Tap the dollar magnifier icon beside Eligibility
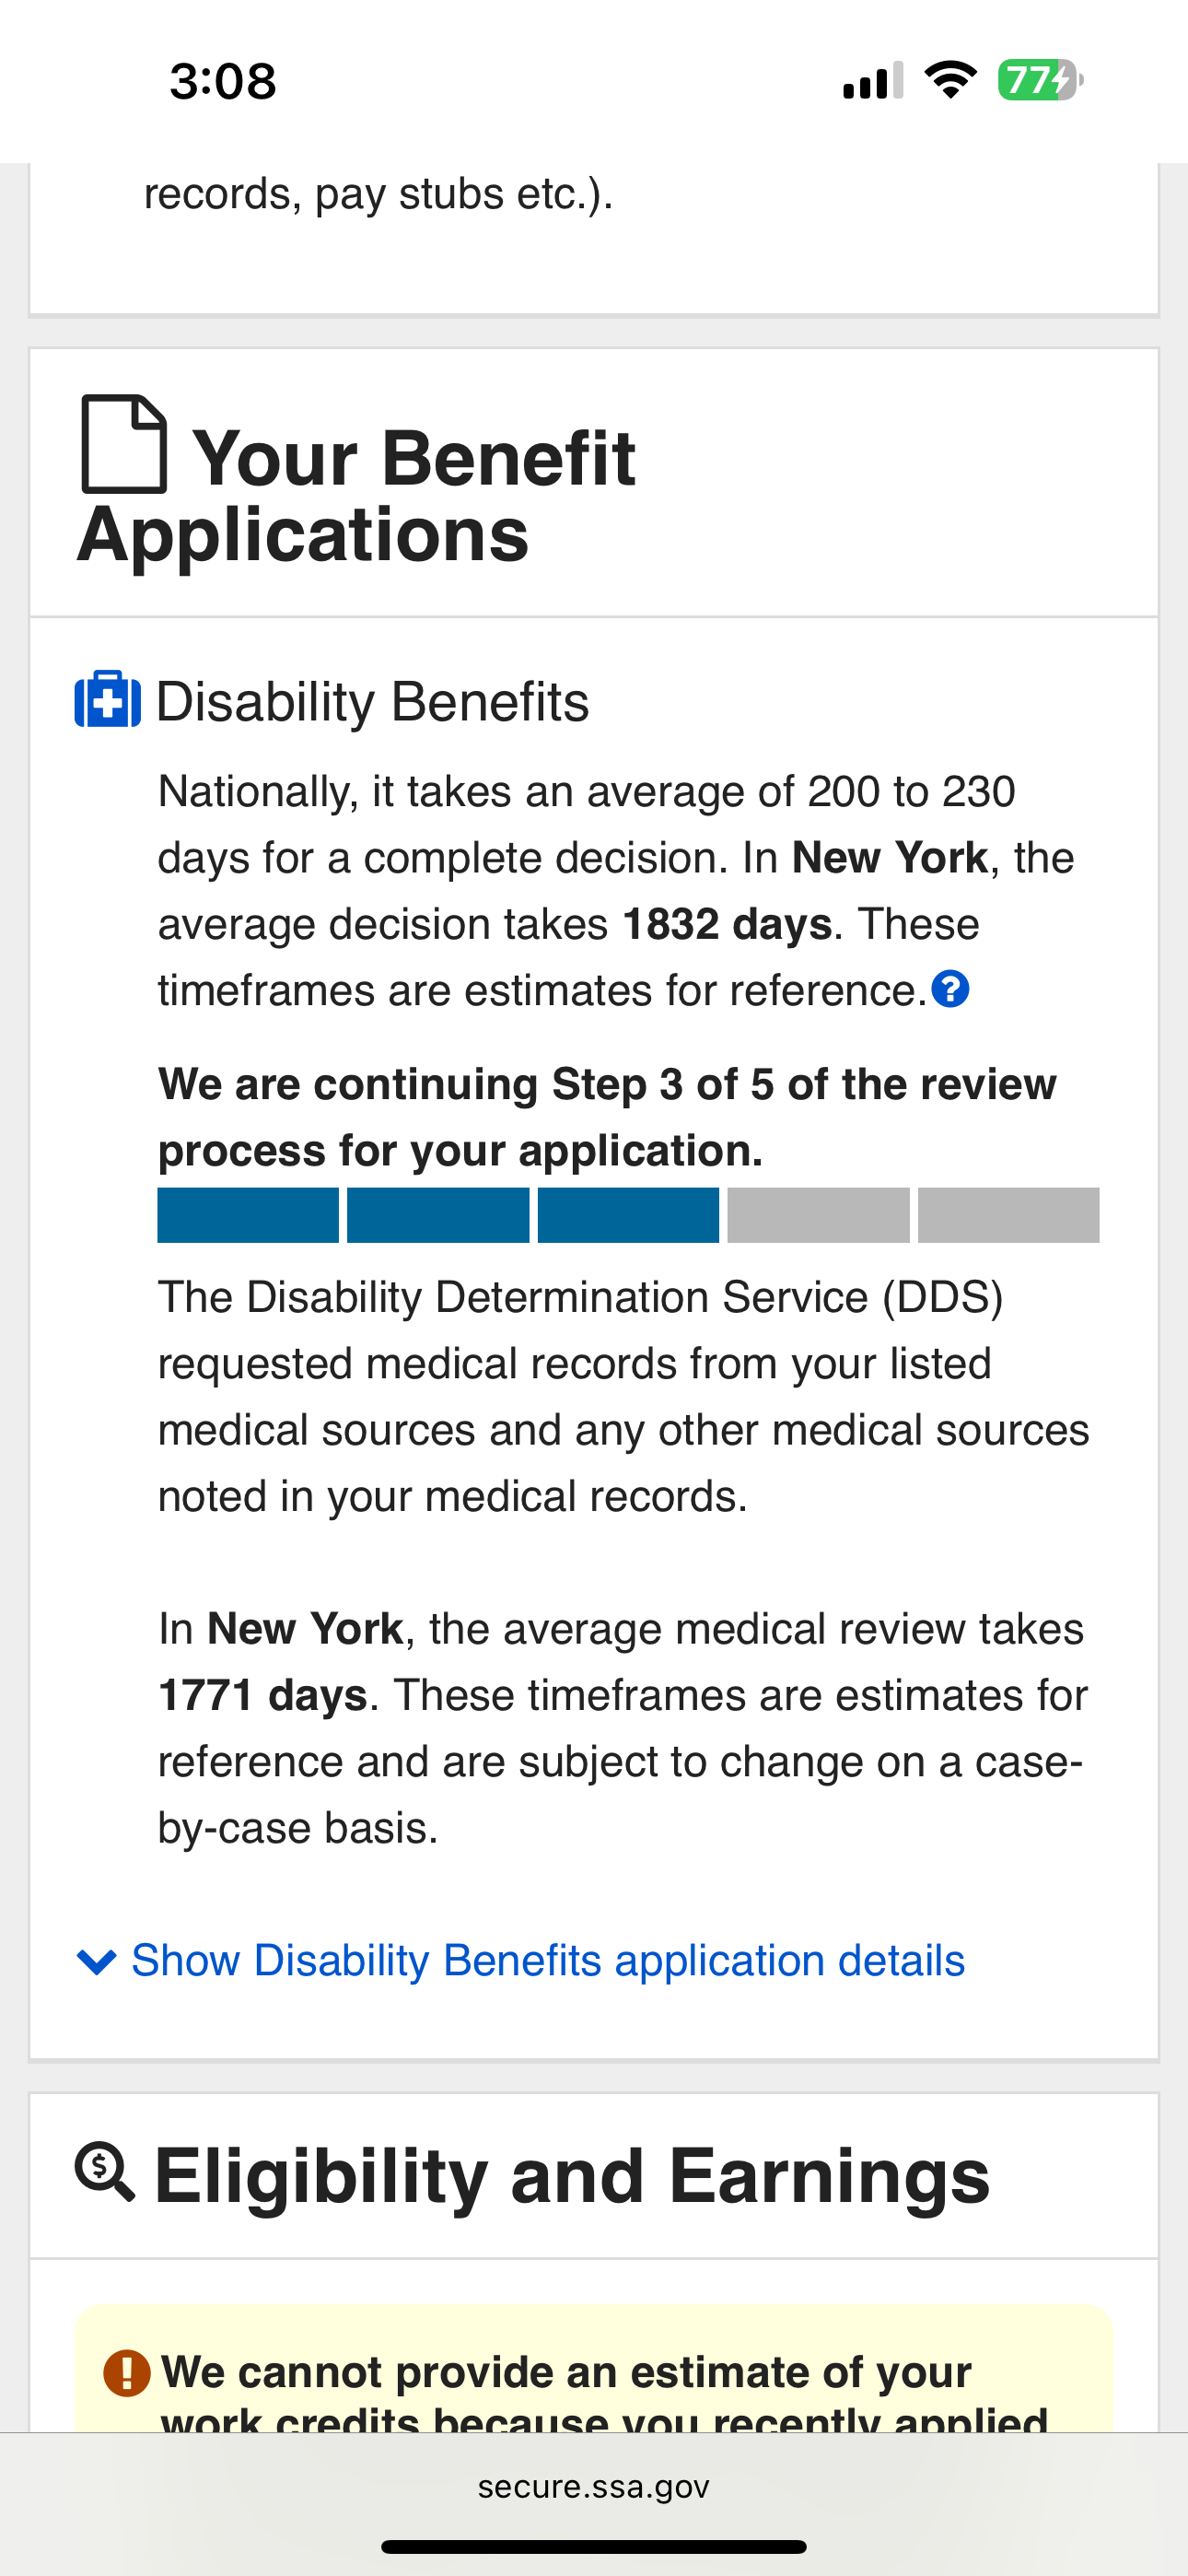This screenshot has height=2576, width=1188. [x=105, y=2172]
